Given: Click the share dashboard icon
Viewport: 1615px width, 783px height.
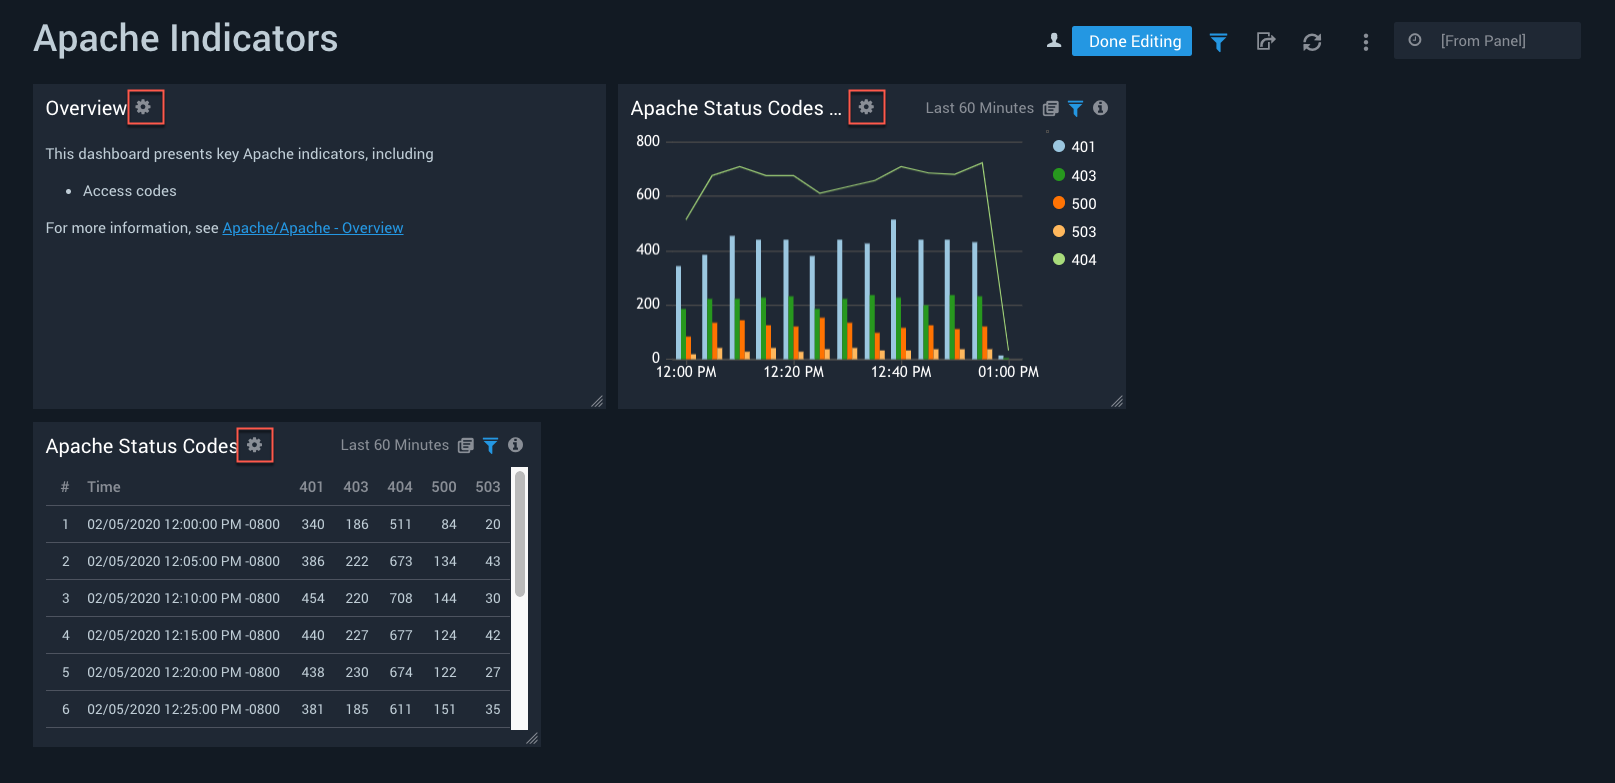Looking at the screenshot, I should (x=1265, y=42).
